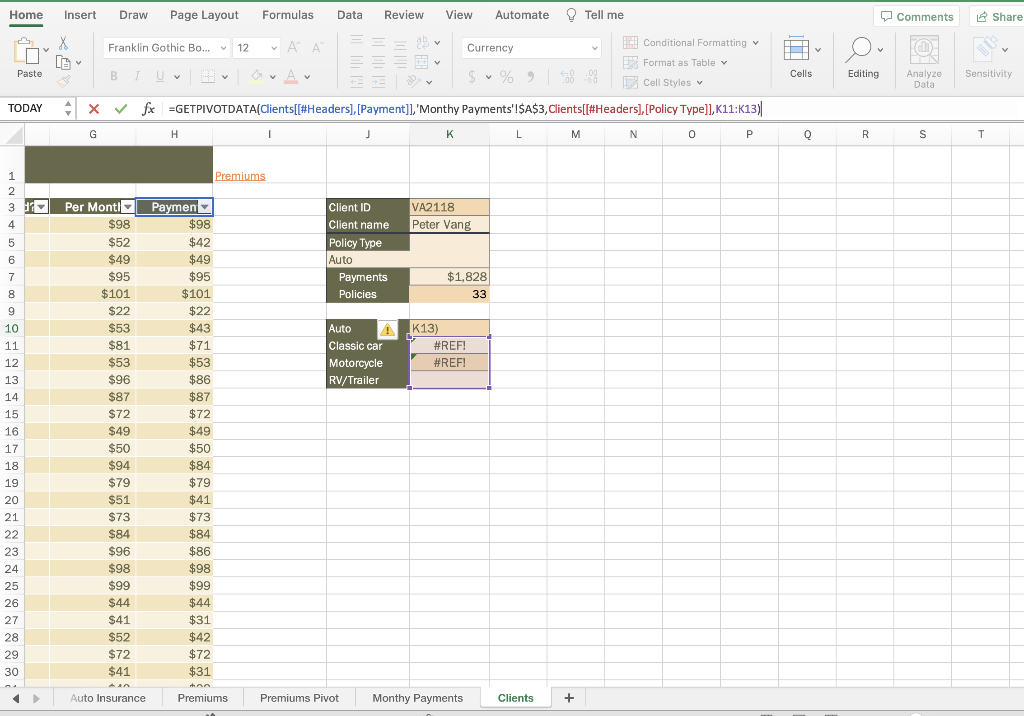Switch to Auto Insurance sheet tab
This screenshot has width=1024, height=716.
click(x=108, y=698)
